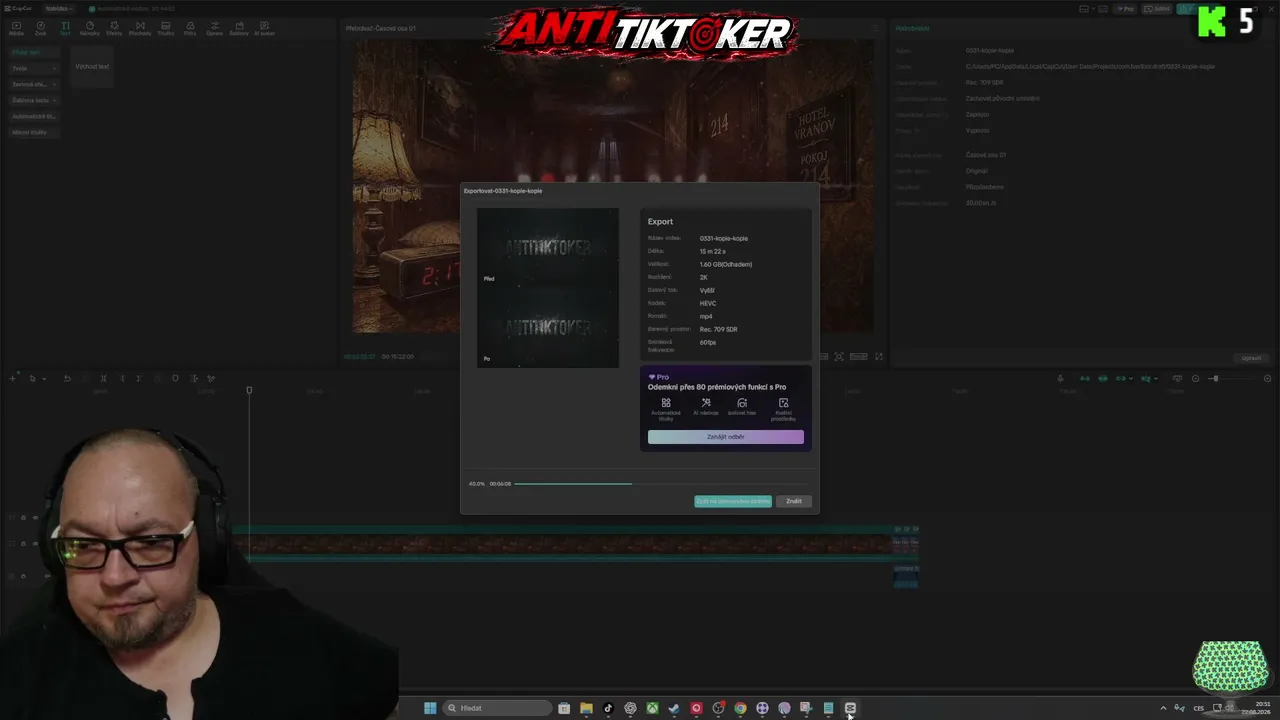This screenshot has height=720, width=1280.
Task: Open CapCut from the taskbar
Action: click(x=850, y=708)
